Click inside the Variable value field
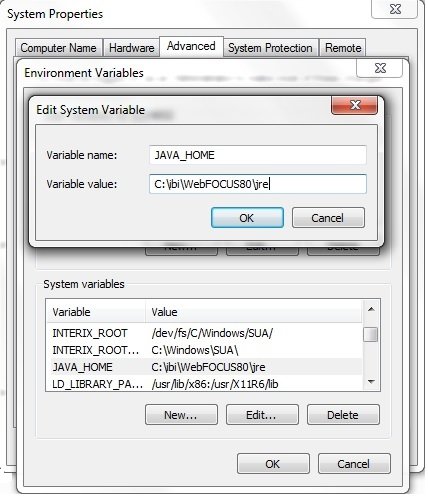 tap(258, 184)
